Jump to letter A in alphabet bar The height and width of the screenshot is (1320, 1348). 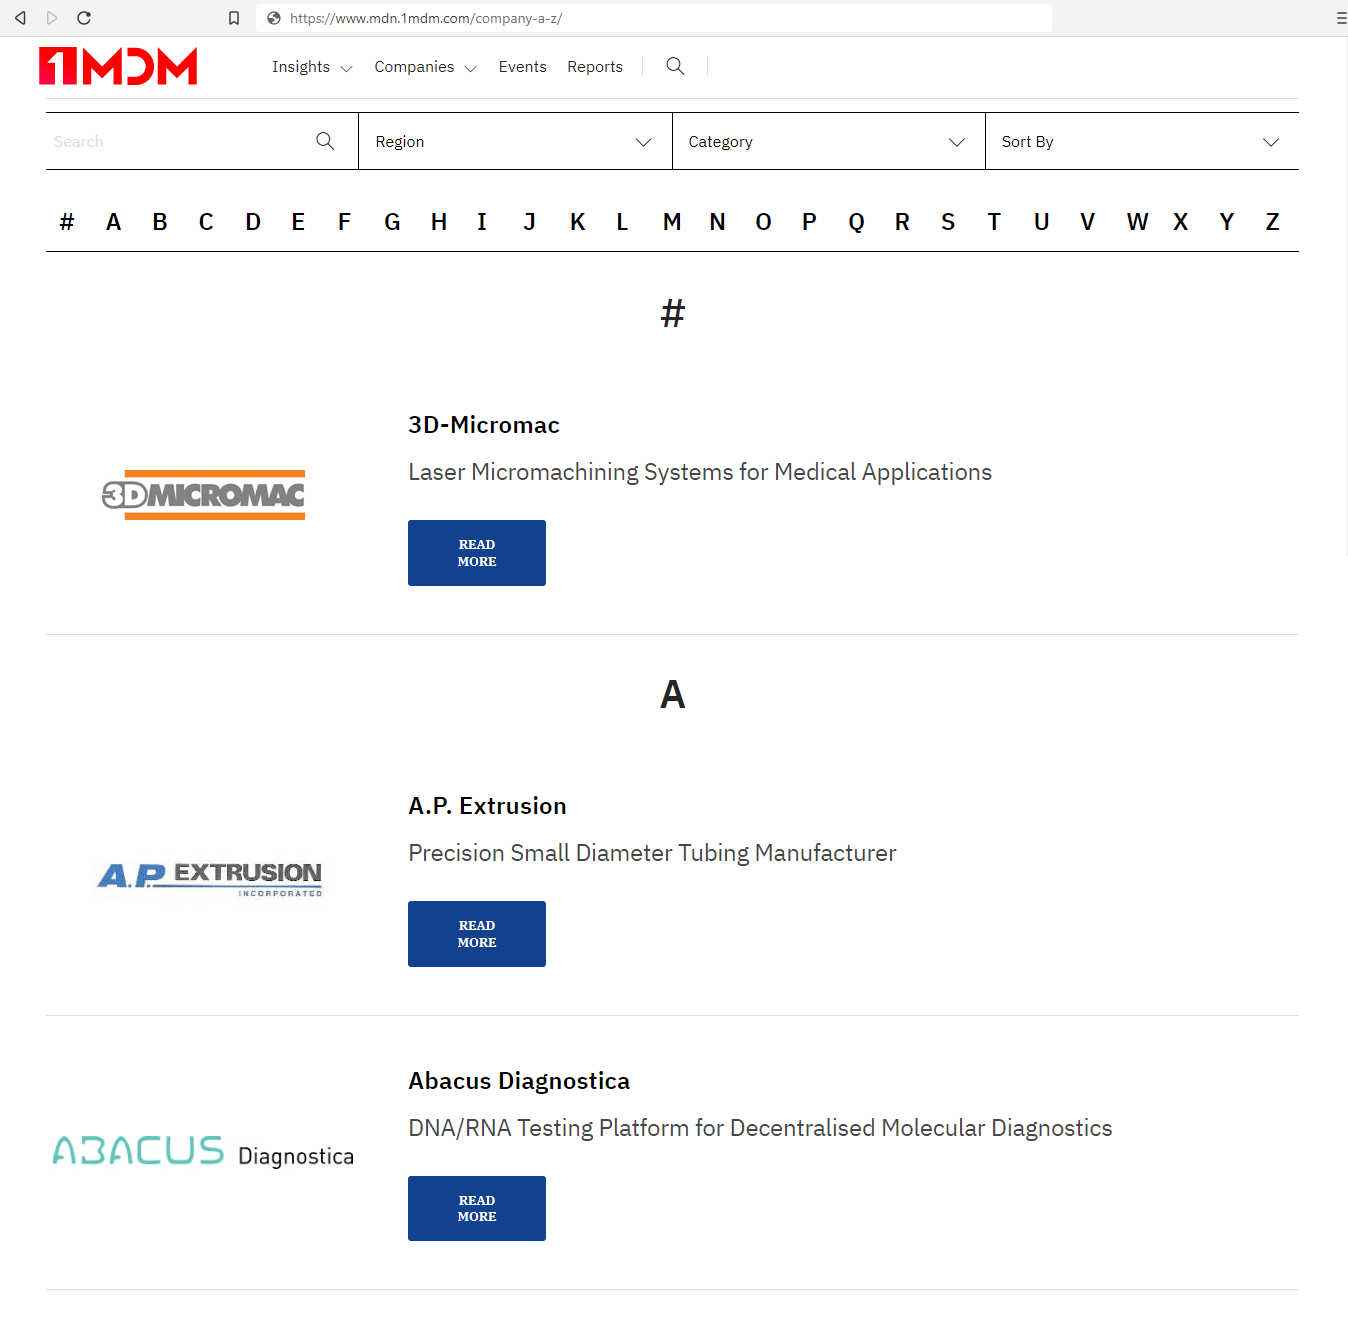coord(113,221)
